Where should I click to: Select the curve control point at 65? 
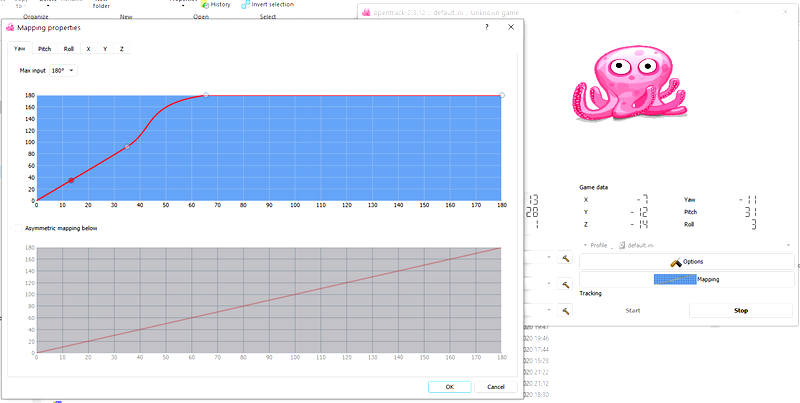(x=206, y=95)
